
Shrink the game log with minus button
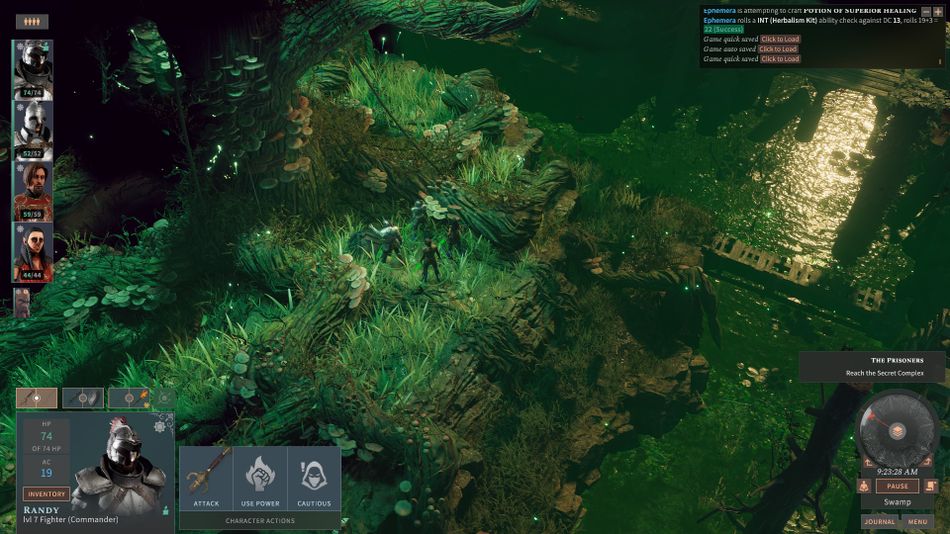[x=926, y=12]
